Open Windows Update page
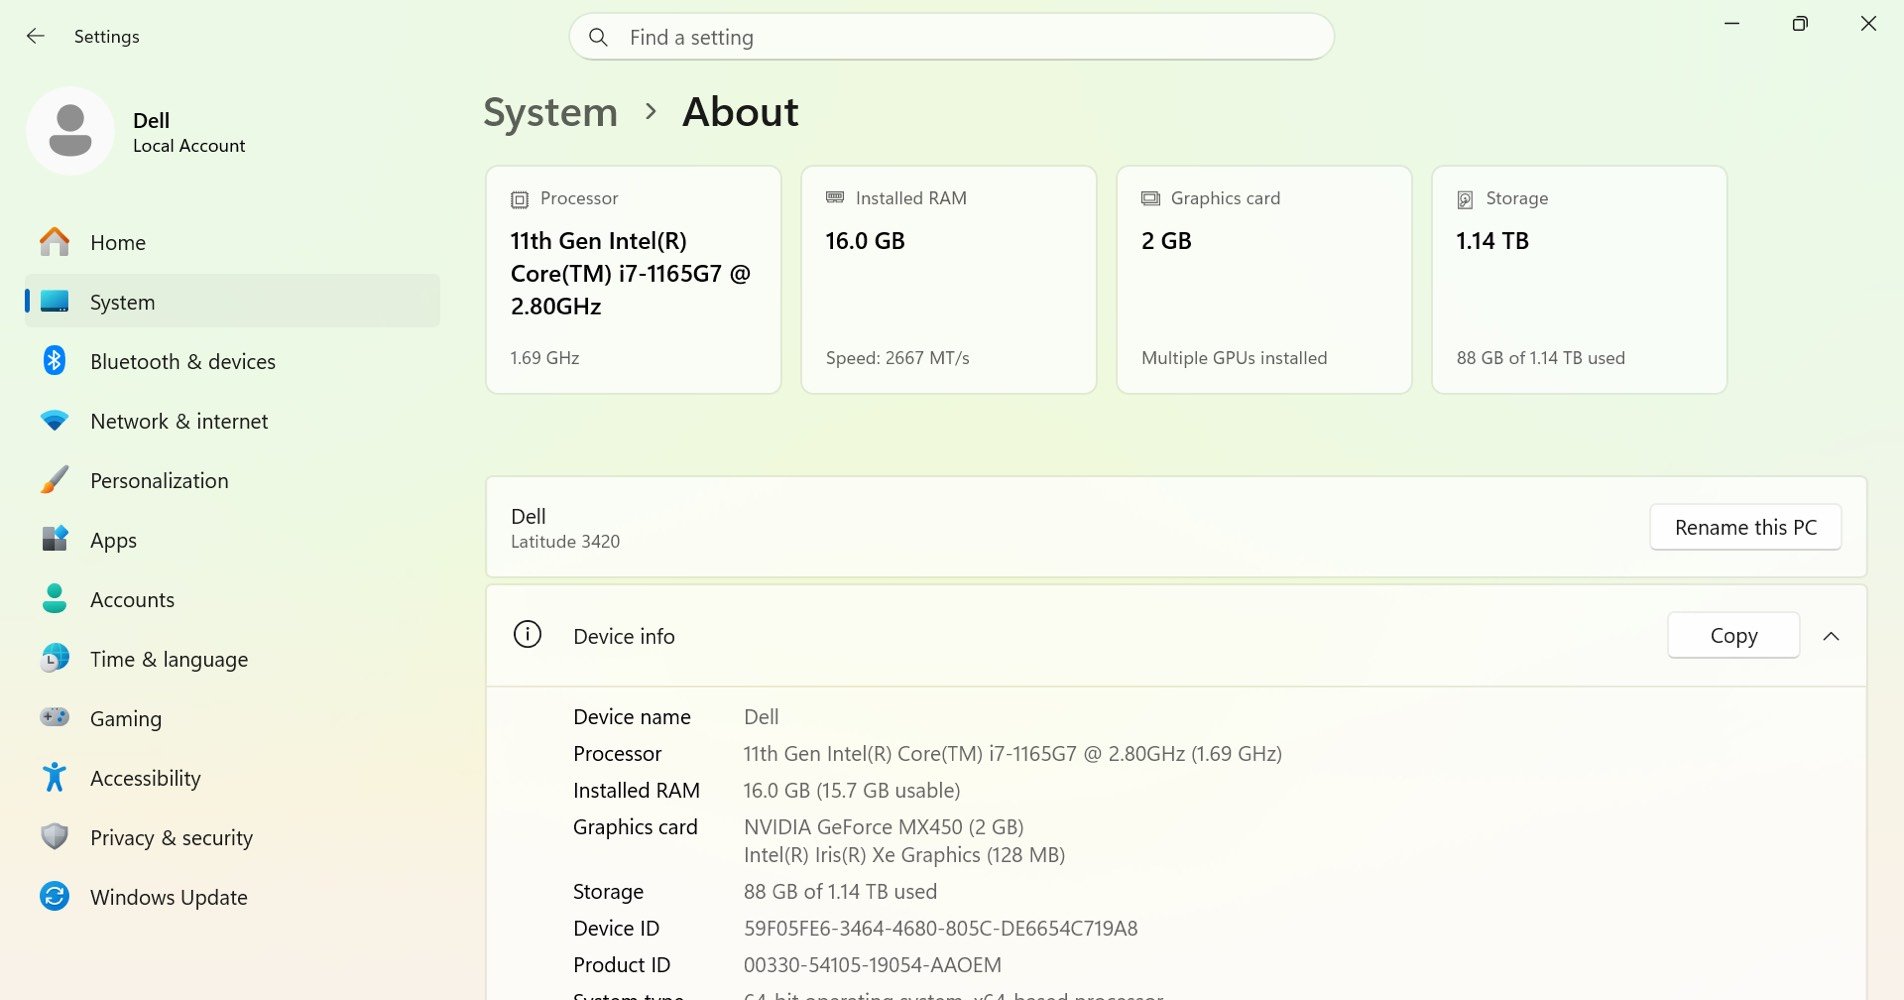The image size is (1904, 1000). point(232,897)
